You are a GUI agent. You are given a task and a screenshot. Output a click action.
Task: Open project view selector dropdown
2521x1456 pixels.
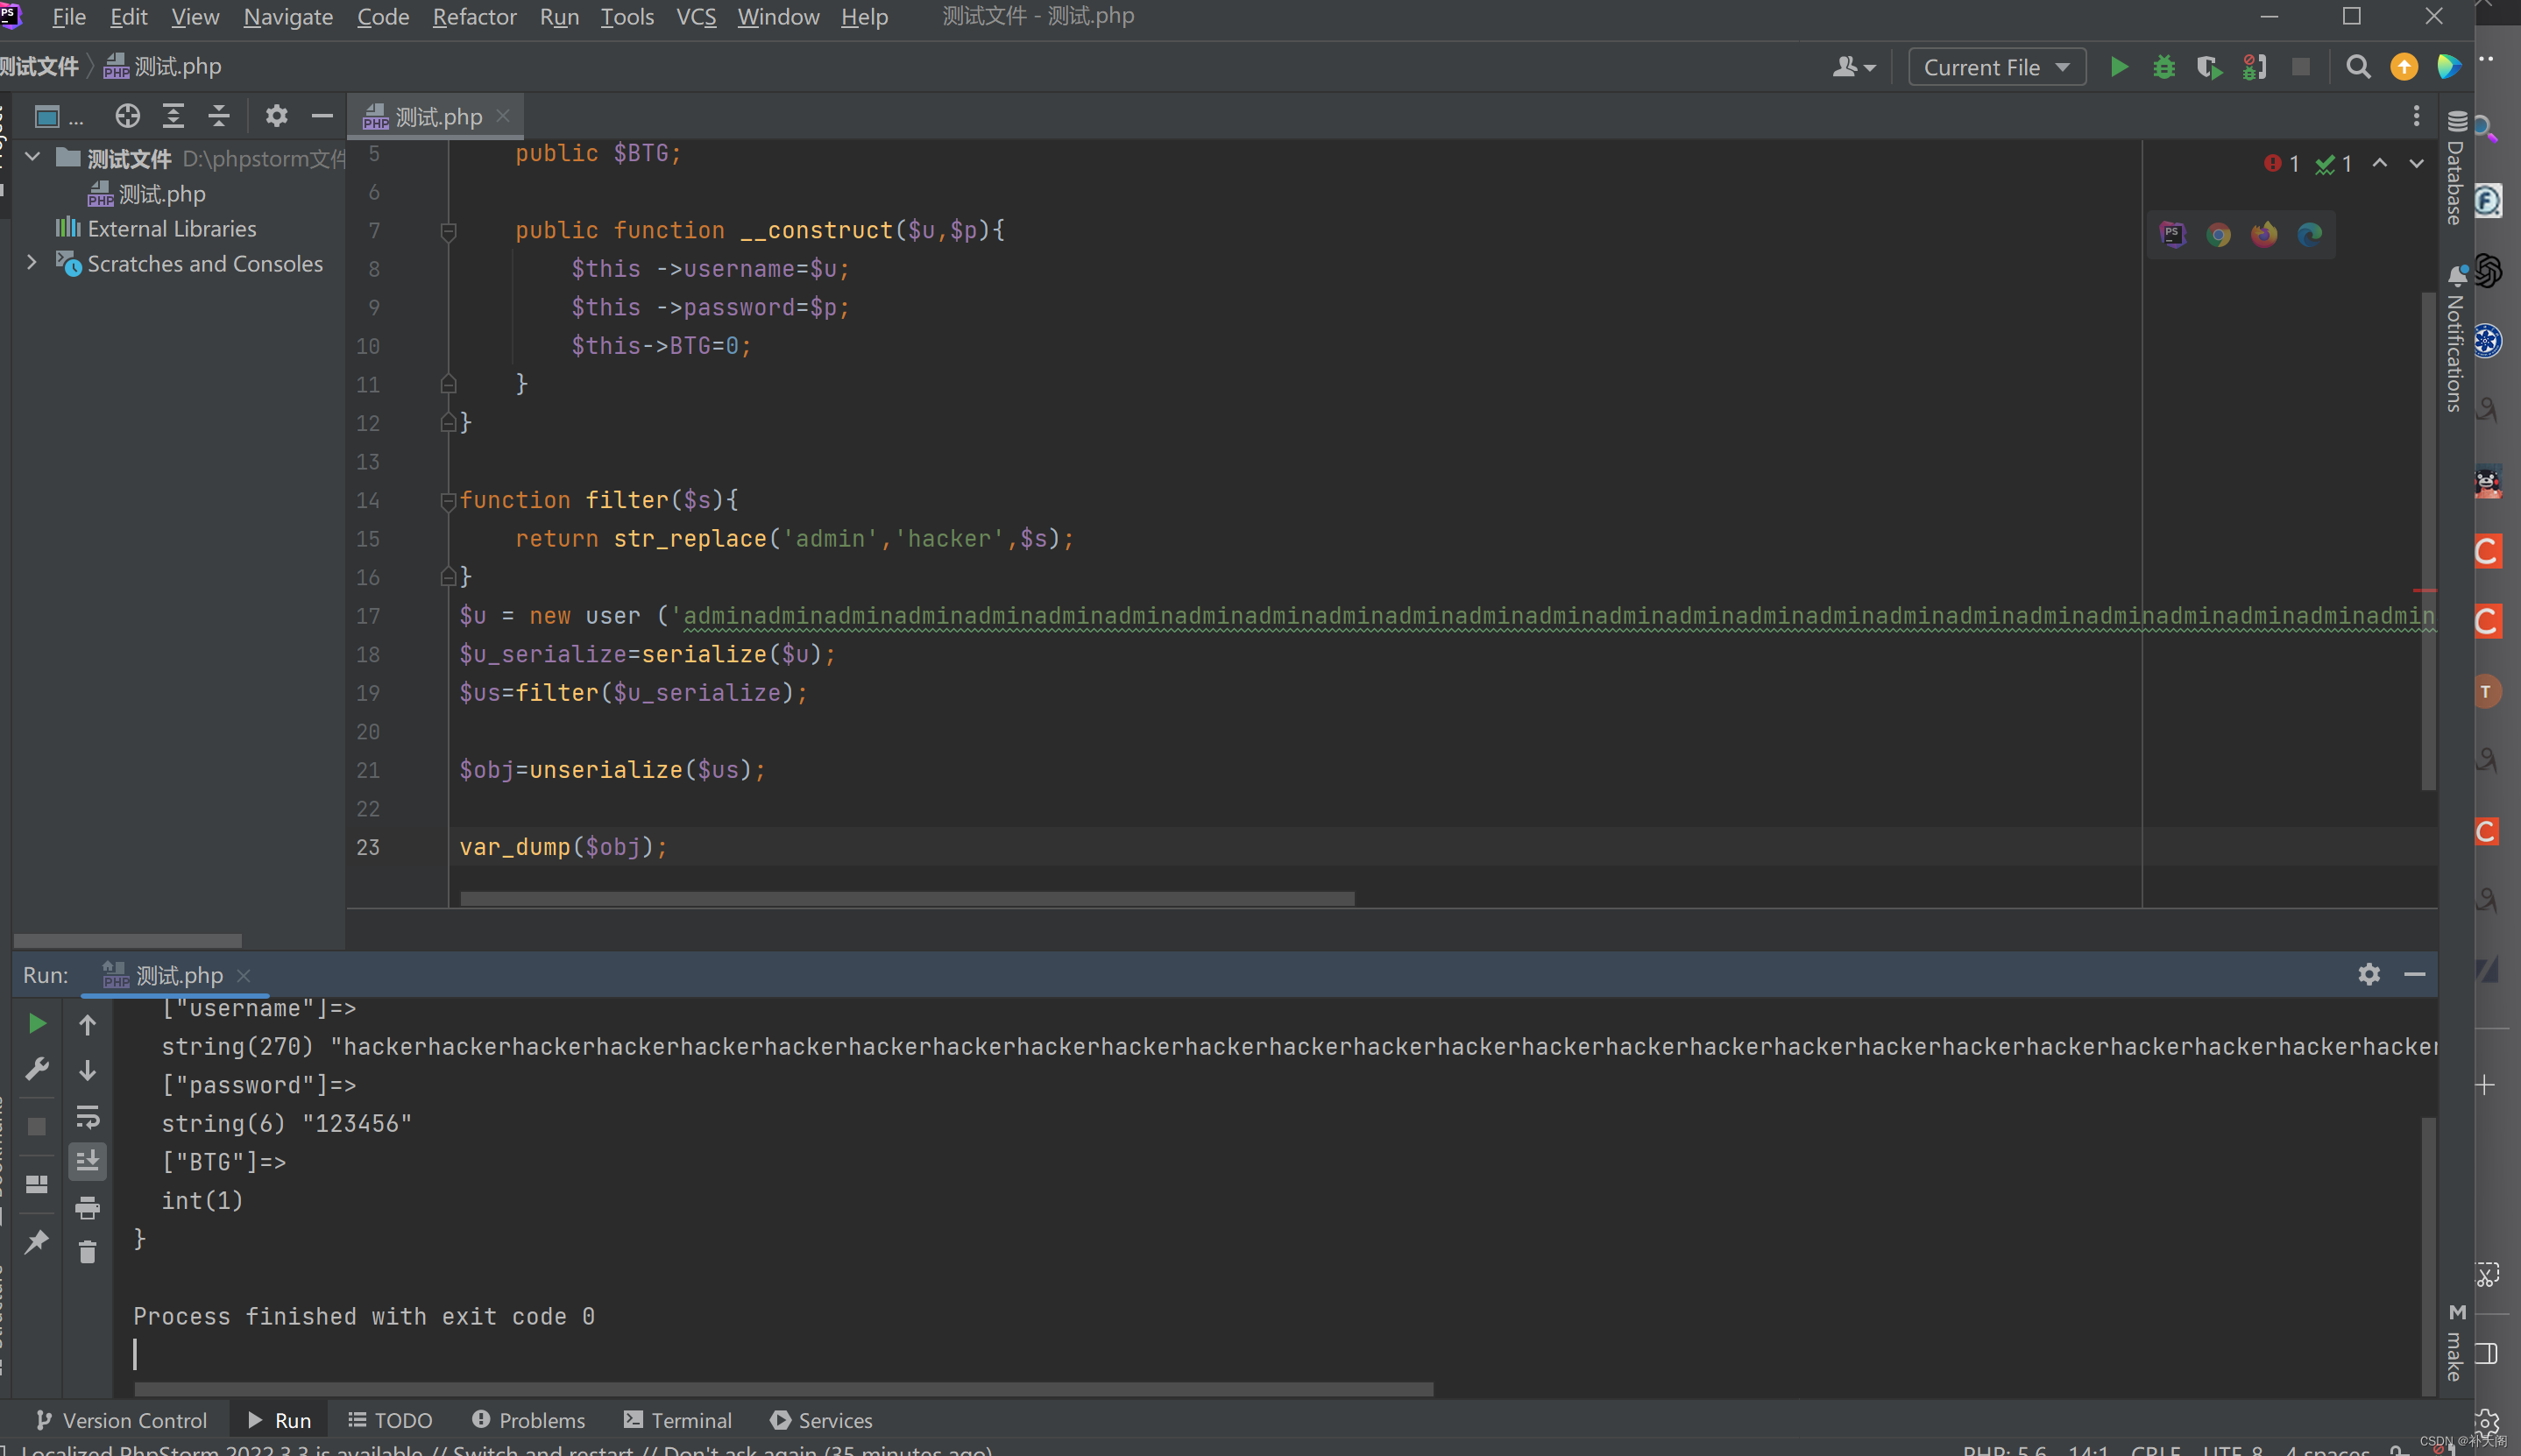[58, 116]
